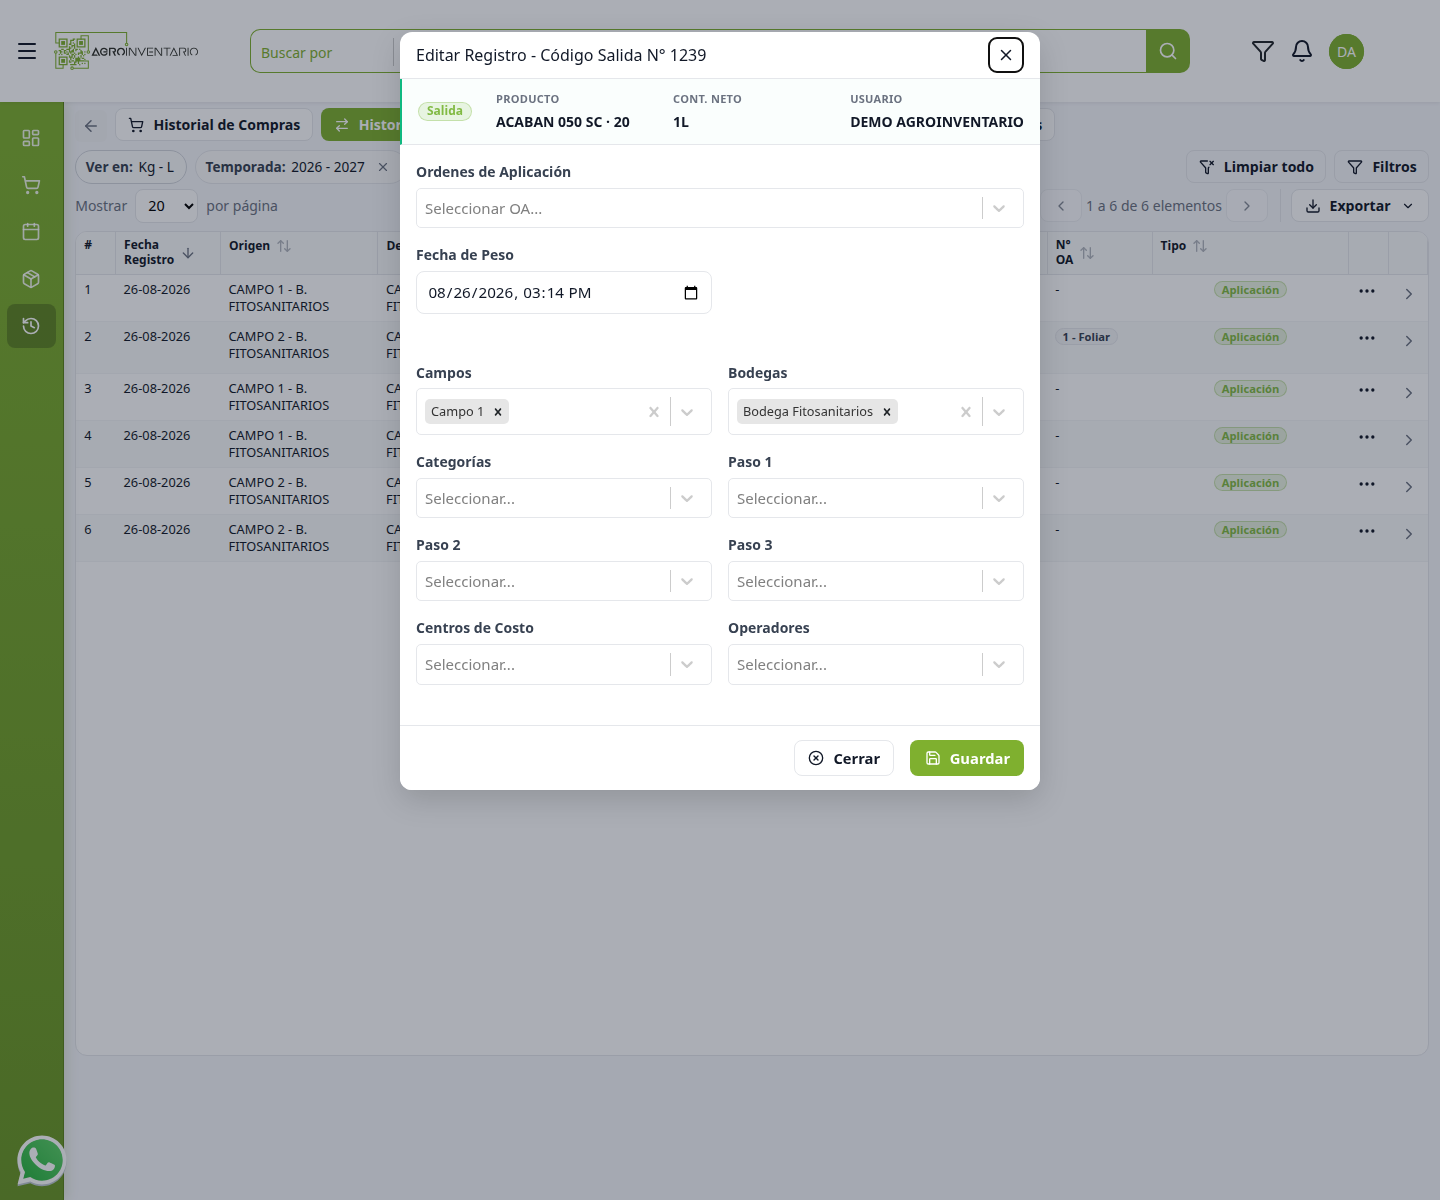Switch to Historial de Compras tab
This screenshot has height=1200, width=1440.
(214, 125)
